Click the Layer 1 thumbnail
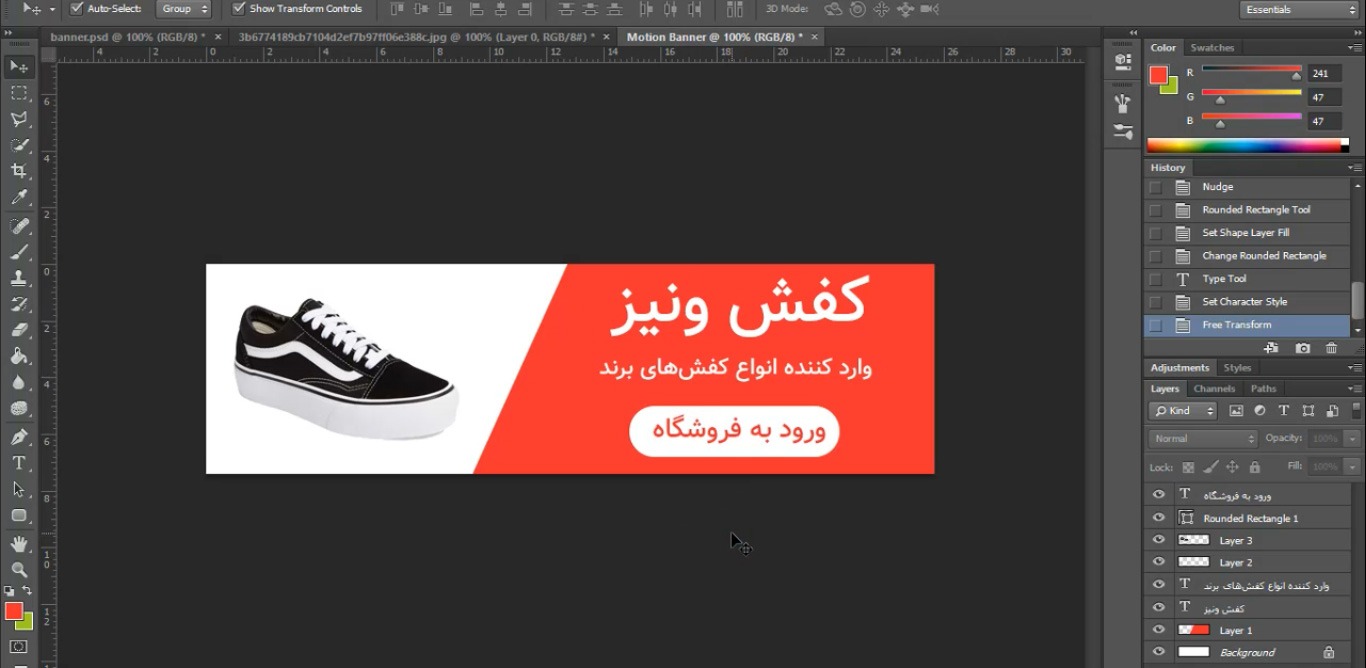Image resolution: width=1366 pixels, height=668 pixels. click(x=1194, y=630)
